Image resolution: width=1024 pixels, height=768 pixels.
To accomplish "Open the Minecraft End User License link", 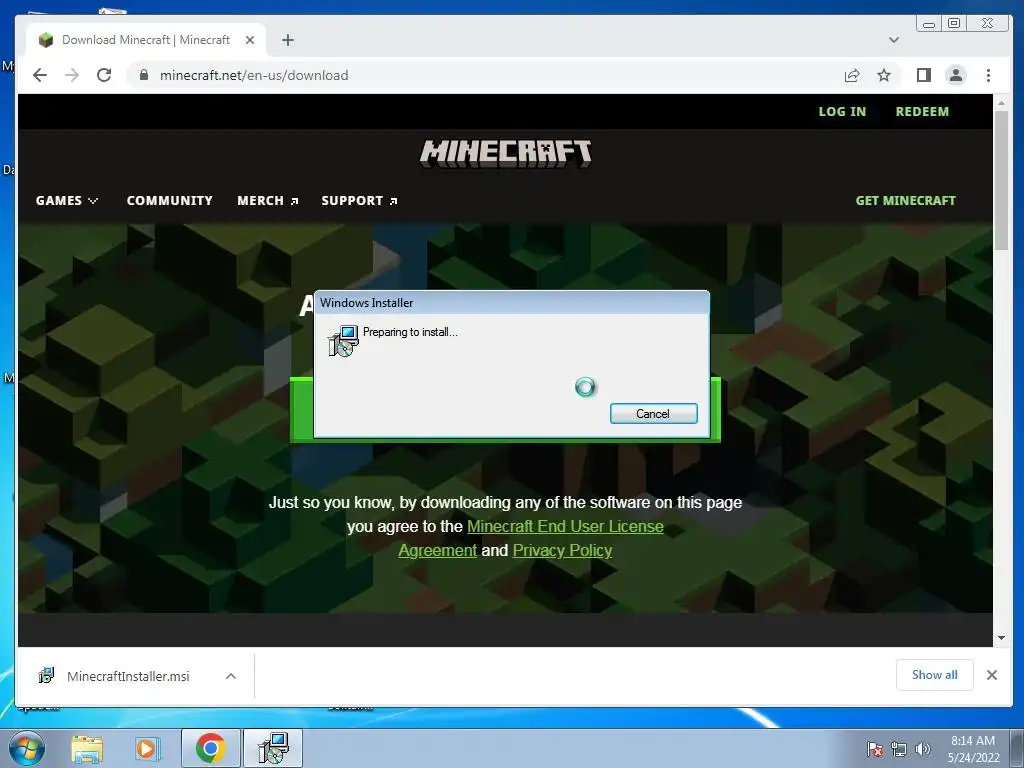I will coord(565,526).
